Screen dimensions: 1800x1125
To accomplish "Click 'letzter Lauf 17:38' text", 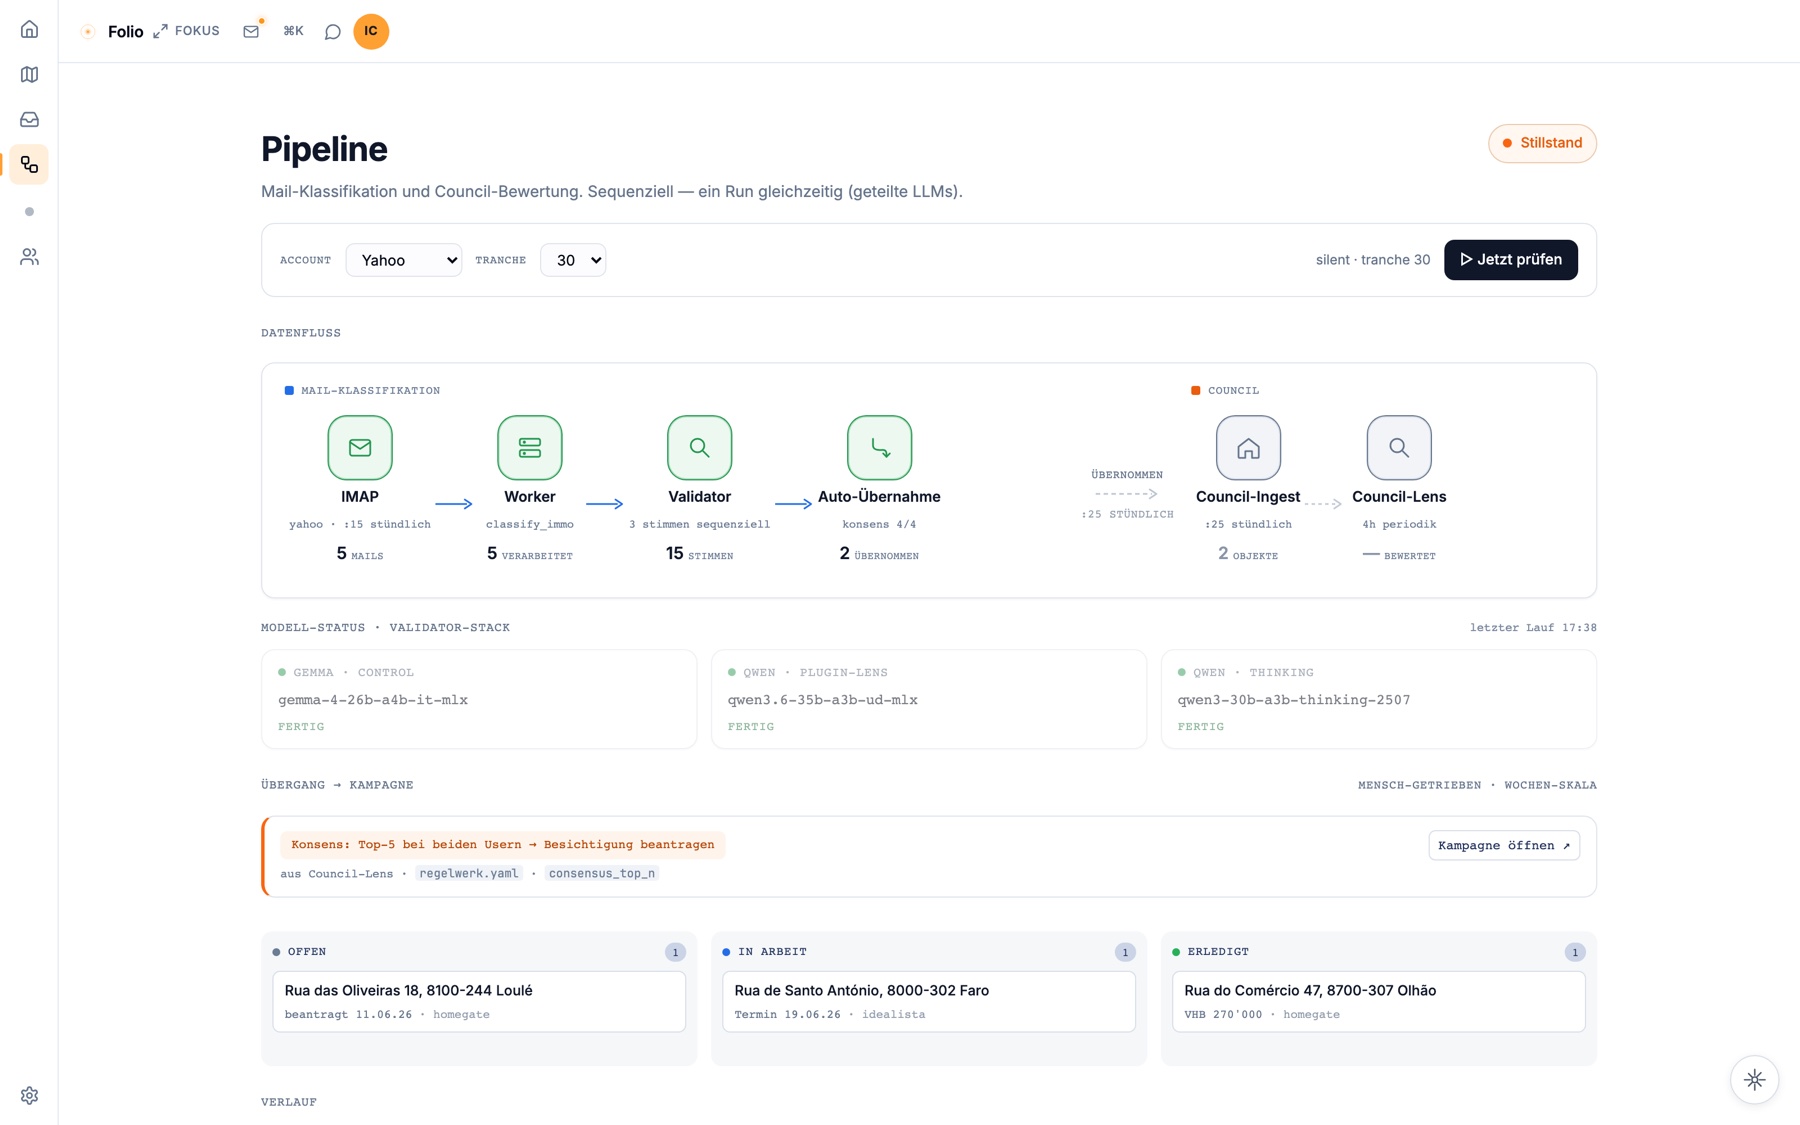I will (x=1533, y=628).
